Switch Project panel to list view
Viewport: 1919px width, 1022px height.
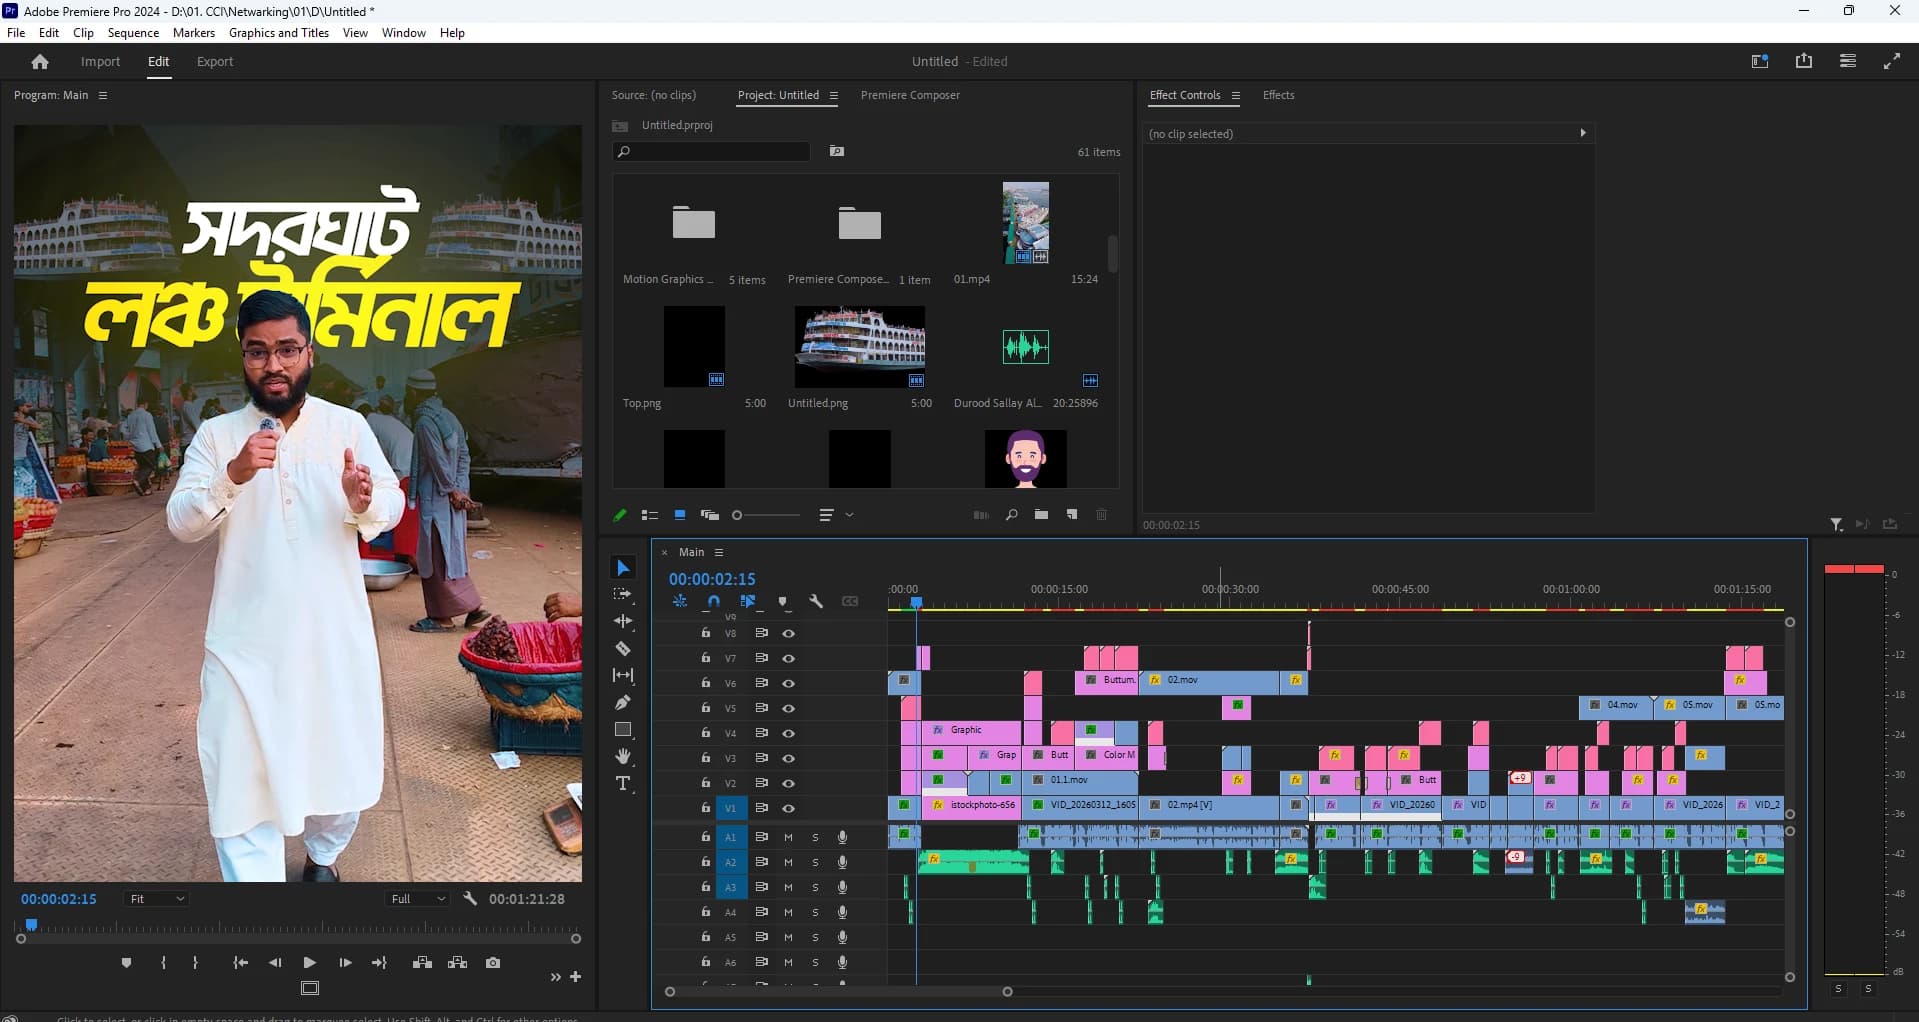[650, 515]
